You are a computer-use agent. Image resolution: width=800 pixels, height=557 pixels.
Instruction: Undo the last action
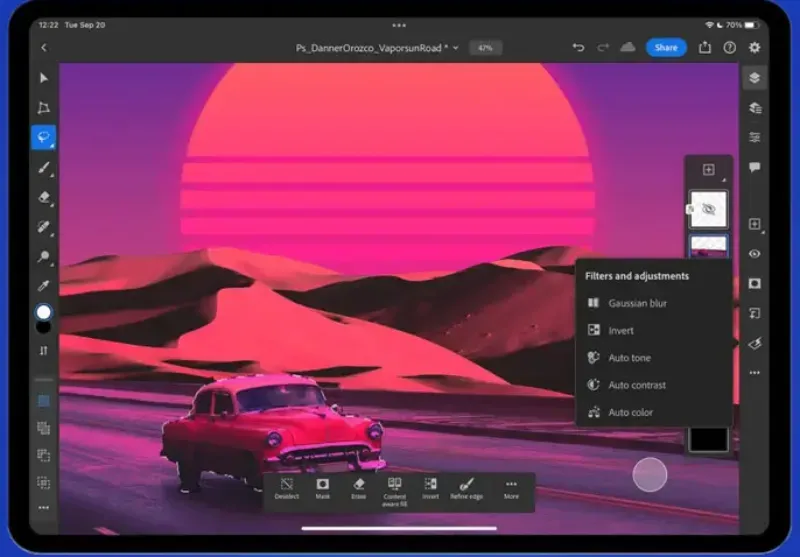tap(578, 47)
